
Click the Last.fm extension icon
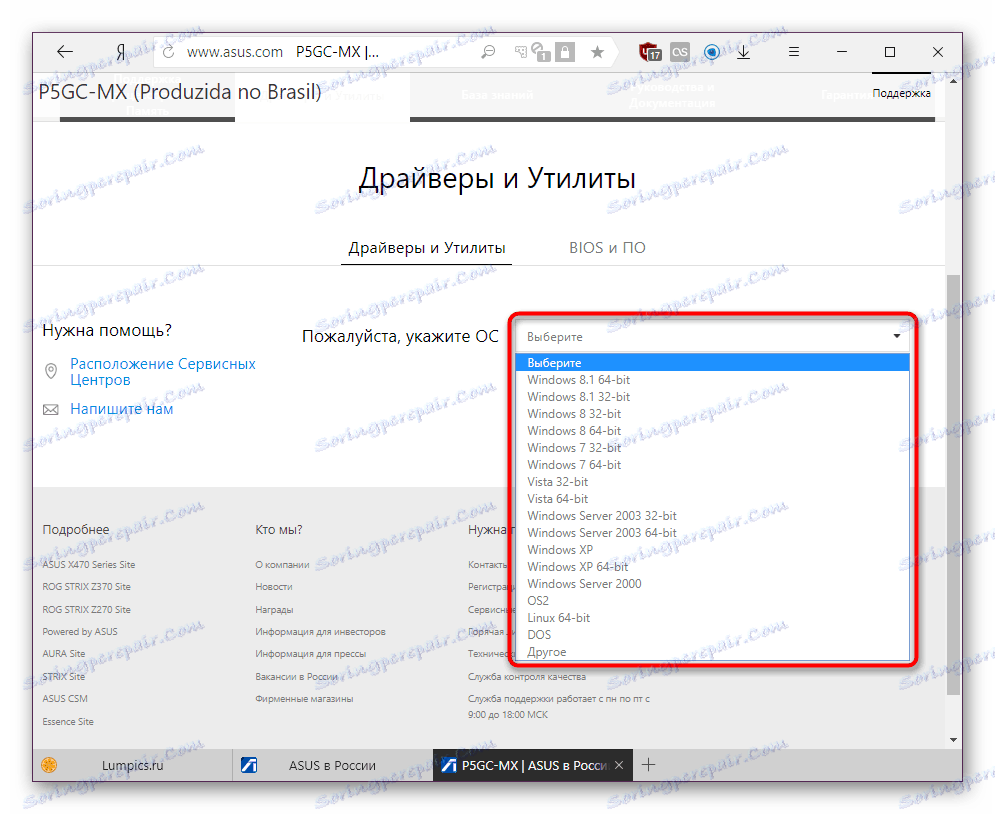coord(680,52)
